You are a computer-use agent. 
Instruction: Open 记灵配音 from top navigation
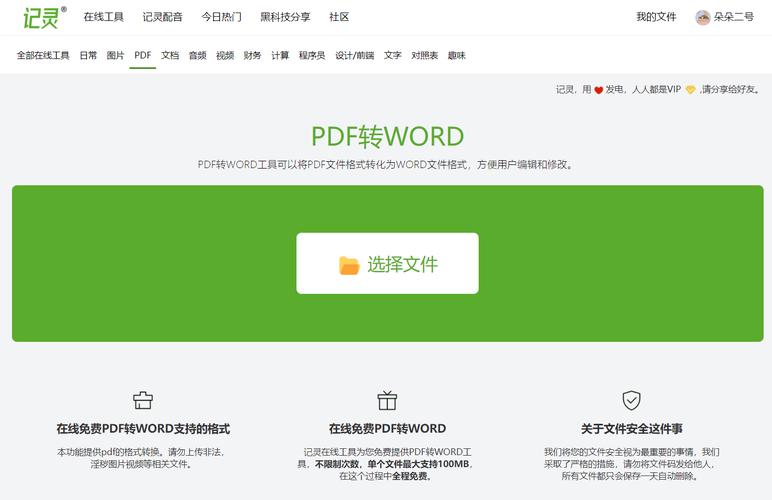pyautogui.click(x=162, y=17)
